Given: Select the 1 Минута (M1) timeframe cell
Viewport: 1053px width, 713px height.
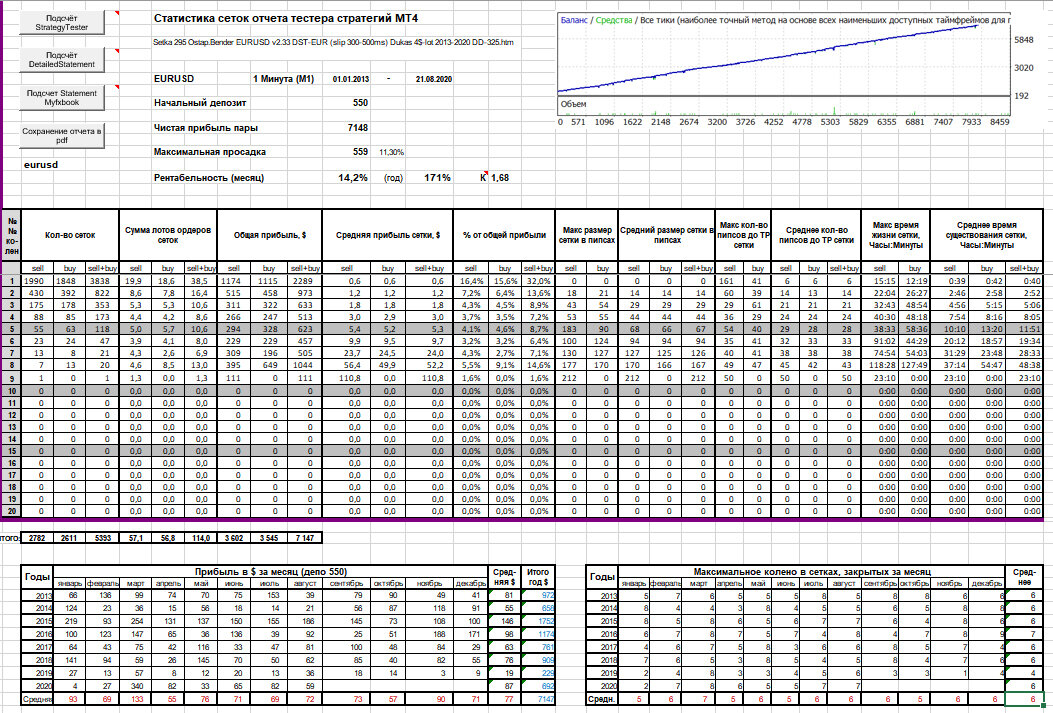Looking at the screenshot, I should [x=283, y=79].
